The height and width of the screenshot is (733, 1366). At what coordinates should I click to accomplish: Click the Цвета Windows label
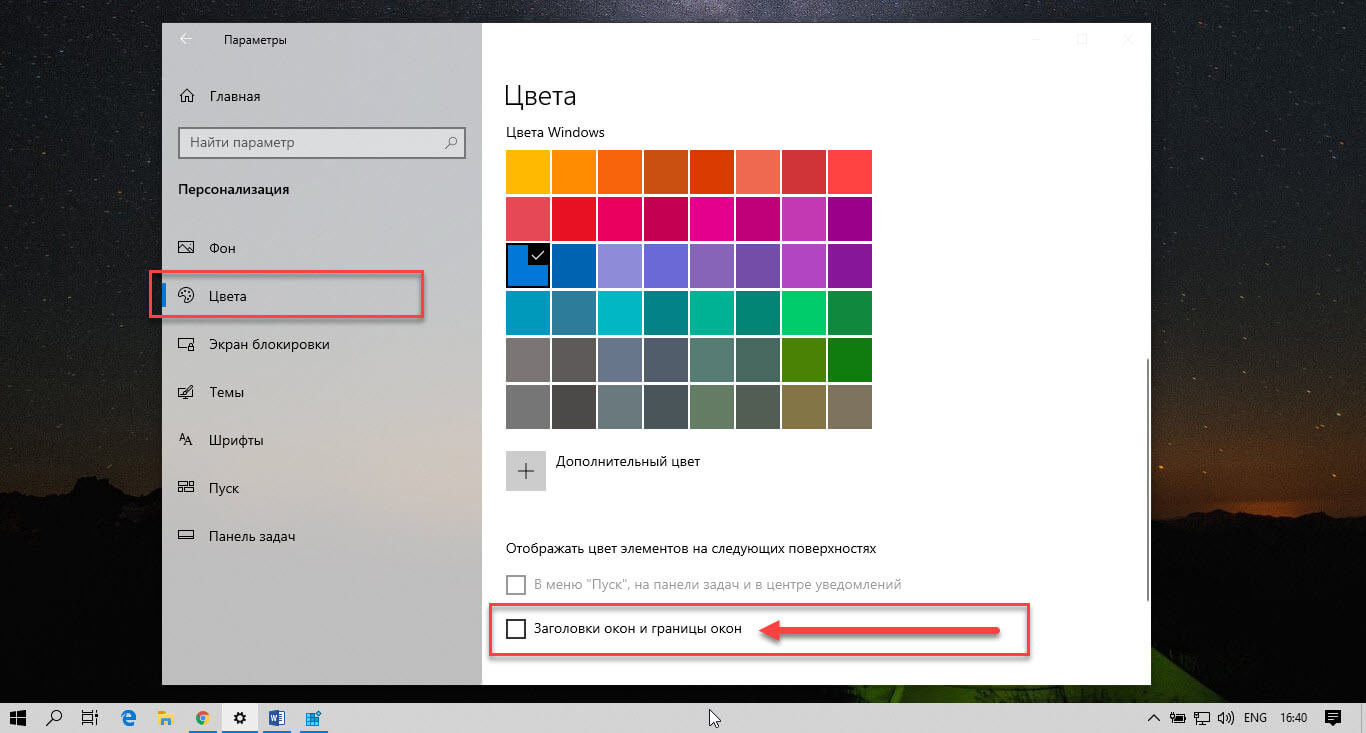555,132
